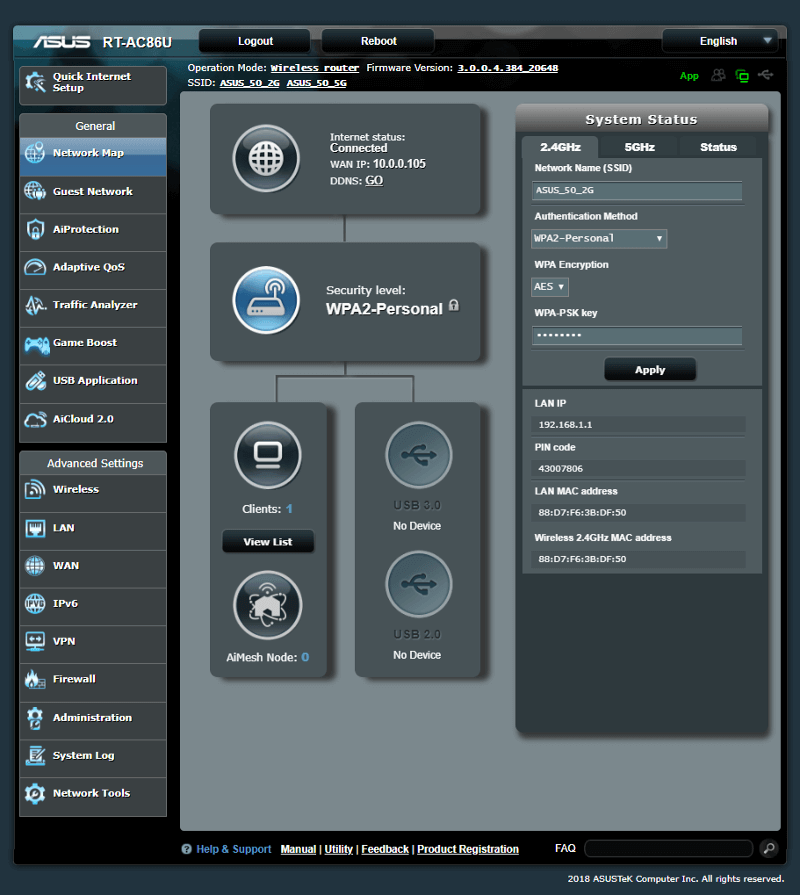Screen dimensions: 800x895
Task: Click the FAQ search magnifier icon
Action: 769,849
